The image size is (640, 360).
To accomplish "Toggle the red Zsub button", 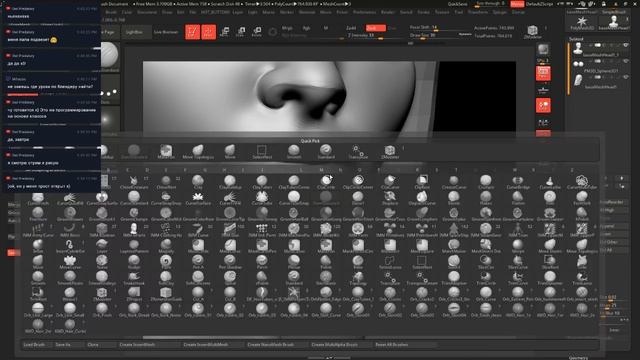I will click(x=376, y=28).
